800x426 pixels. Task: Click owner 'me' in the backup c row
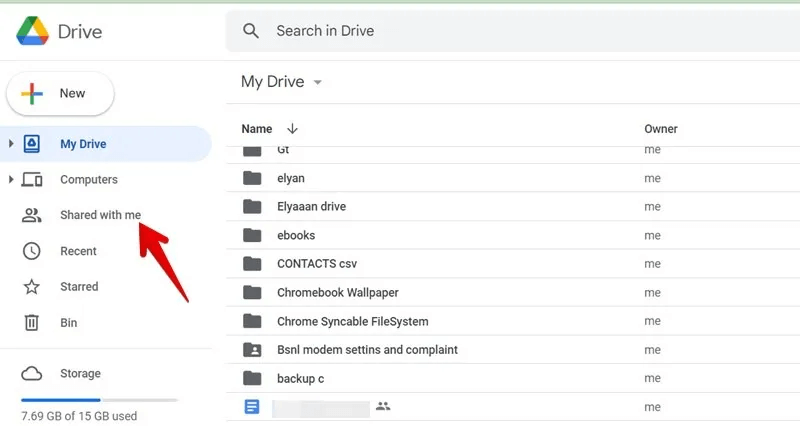[x=652, y=378]
